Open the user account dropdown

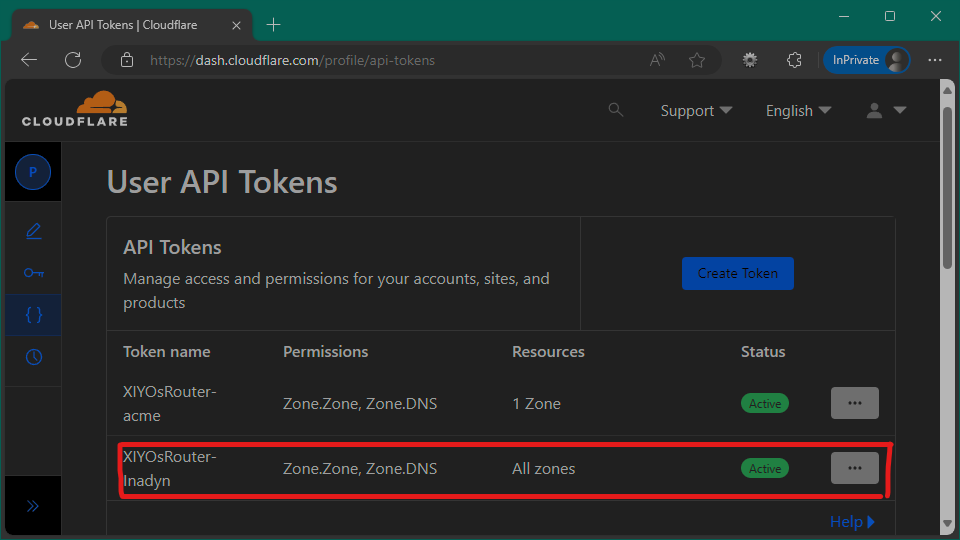tap(885, 111)
